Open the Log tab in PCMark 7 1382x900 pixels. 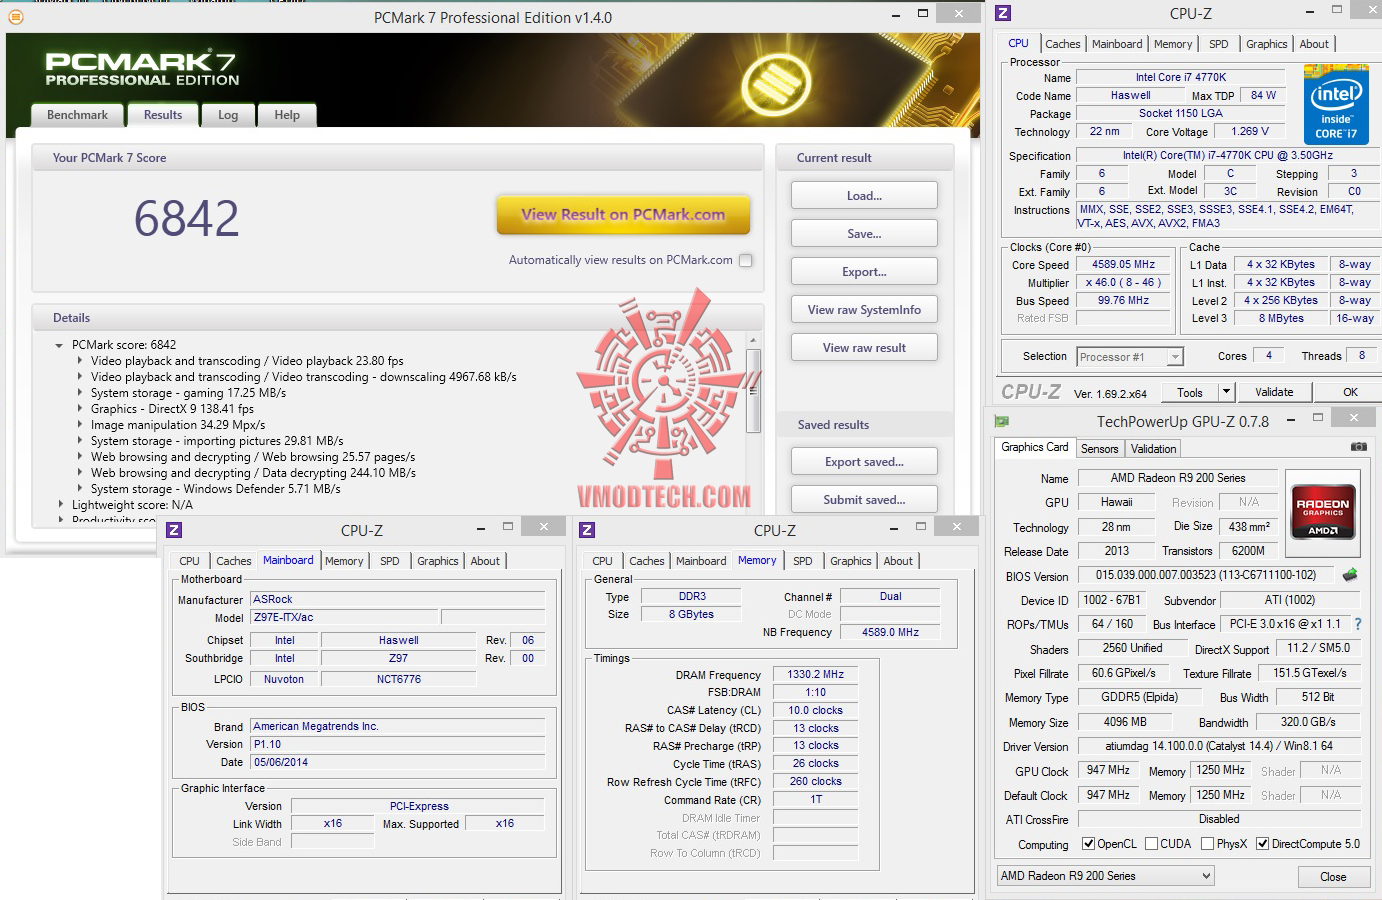pos(228,115)
